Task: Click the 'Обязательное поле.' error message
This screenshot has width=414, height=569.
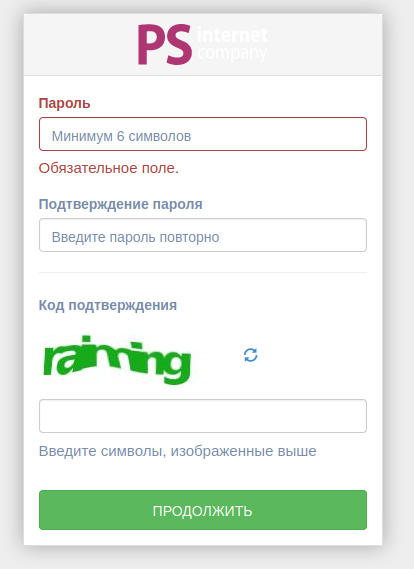Action: coord(108,168)
